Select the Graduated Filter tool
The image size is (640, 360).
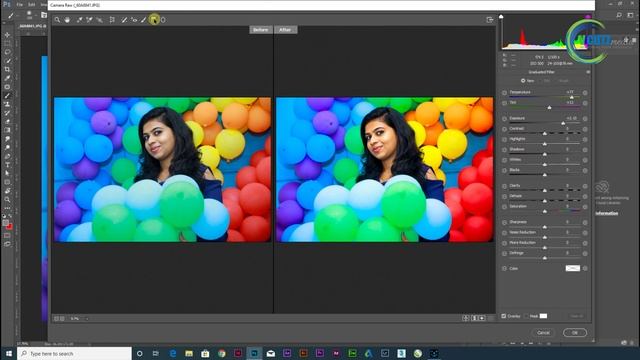[x=154, y=20]
